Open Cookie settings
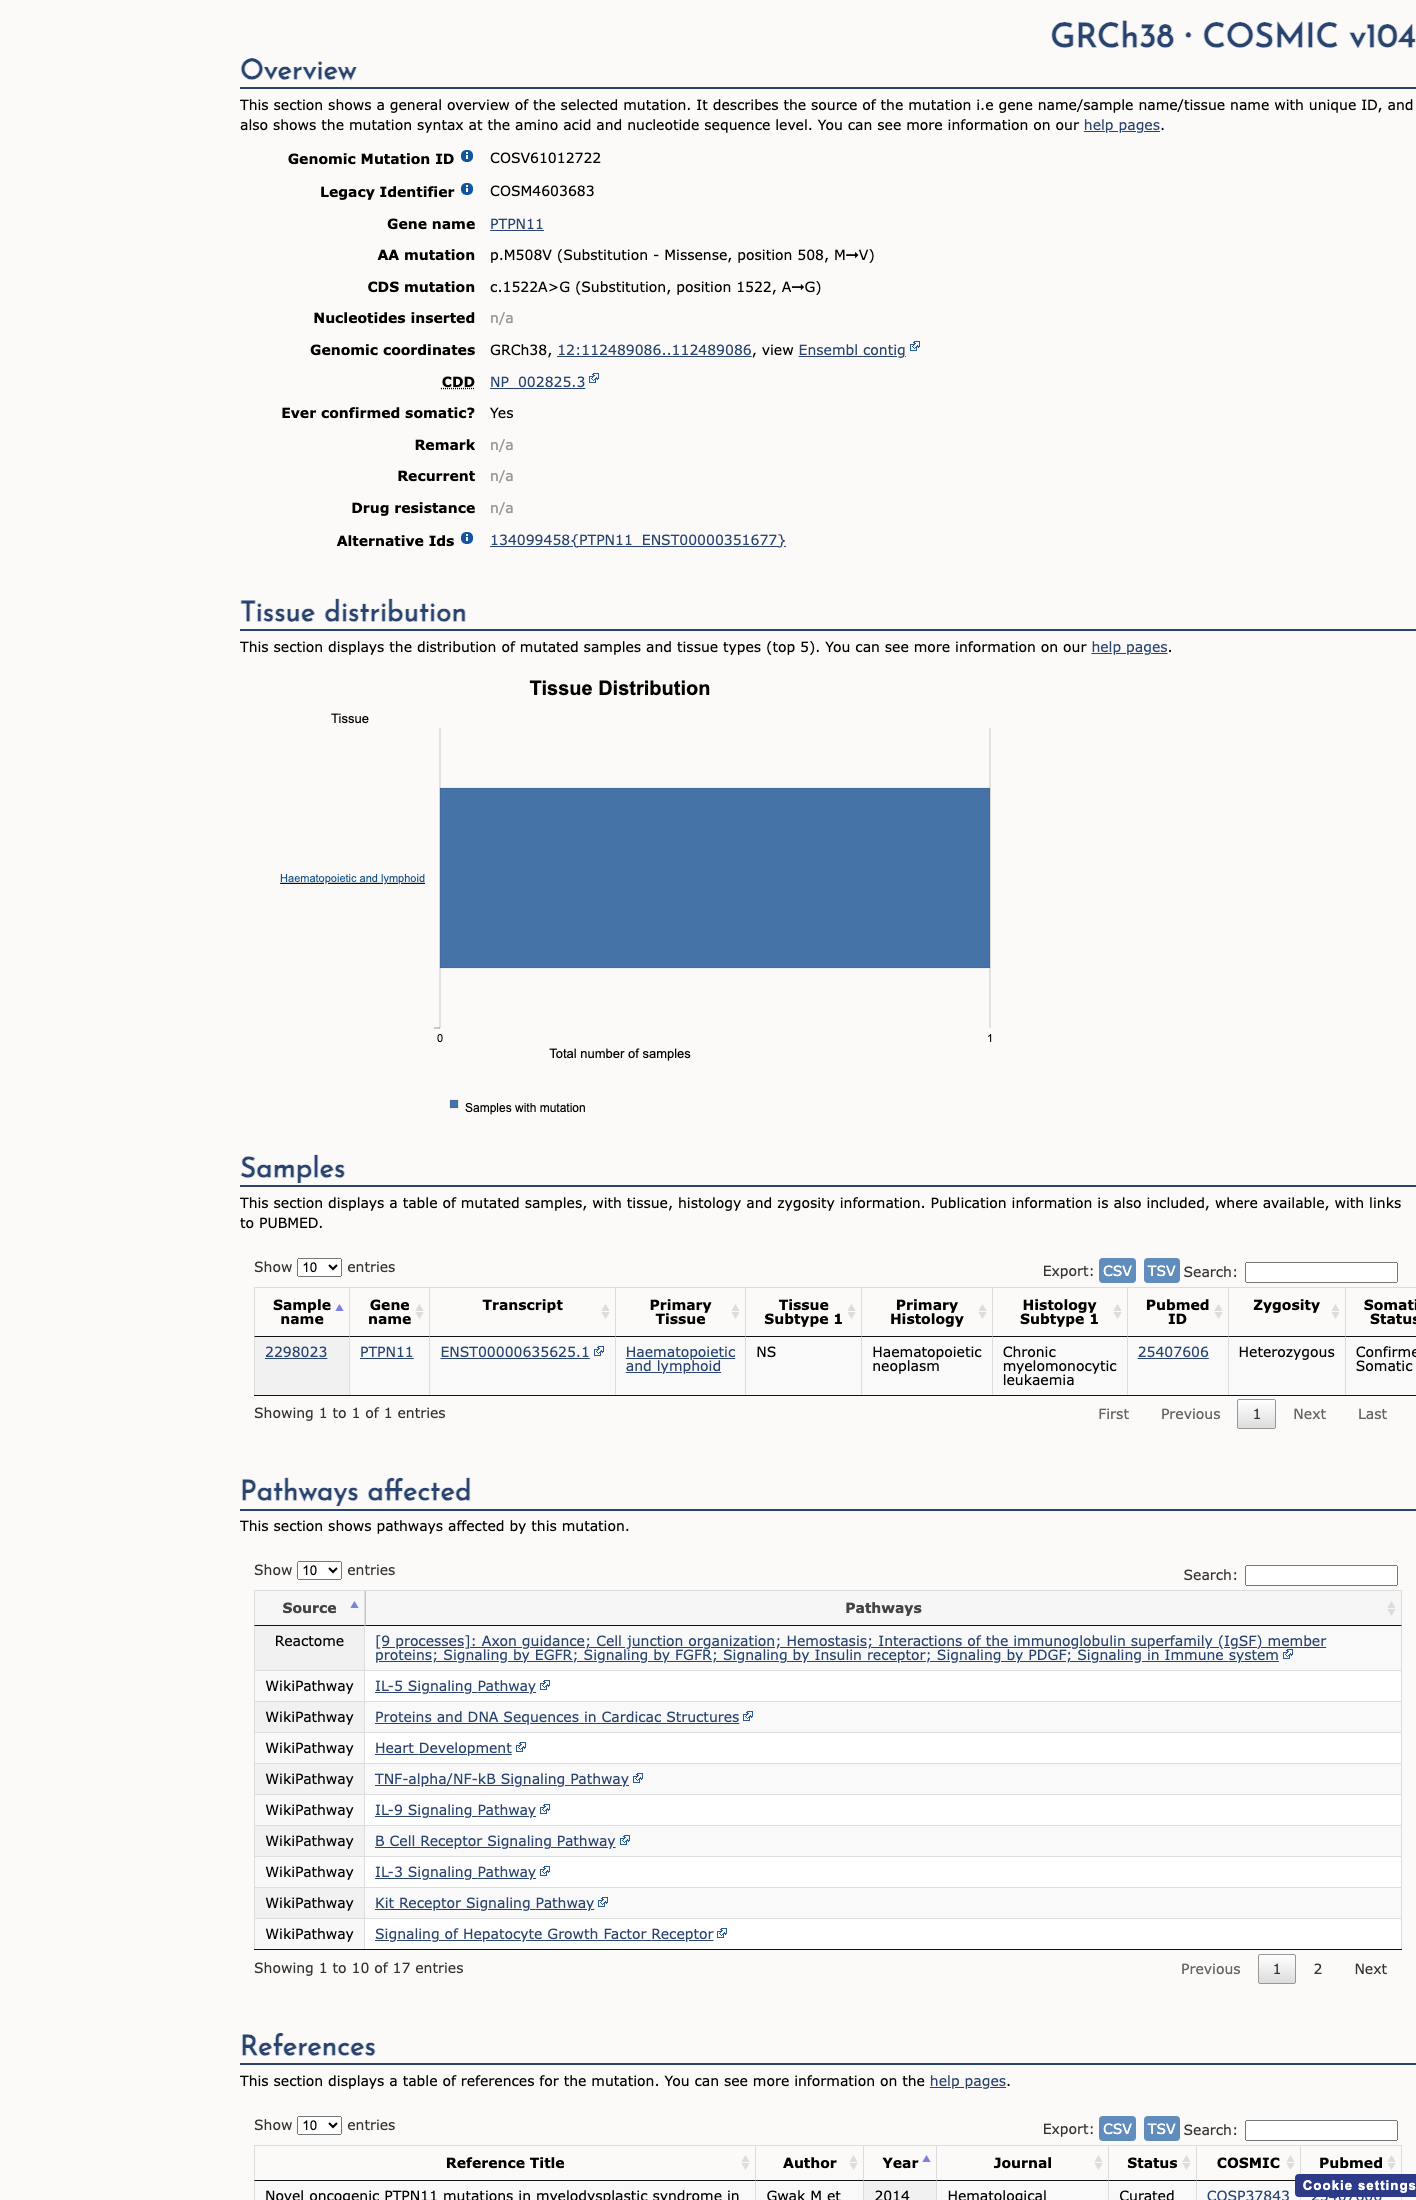The image size is (1416, 2200). pos(1356,2185)
